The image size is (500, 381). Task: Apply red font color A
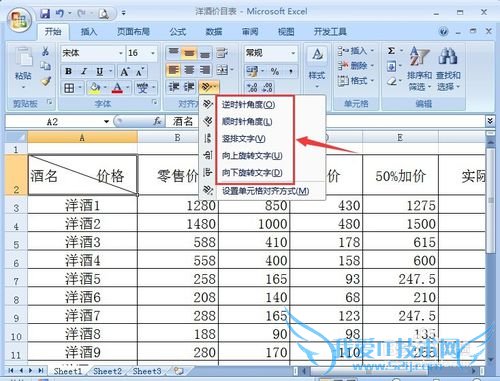[117, 88]
